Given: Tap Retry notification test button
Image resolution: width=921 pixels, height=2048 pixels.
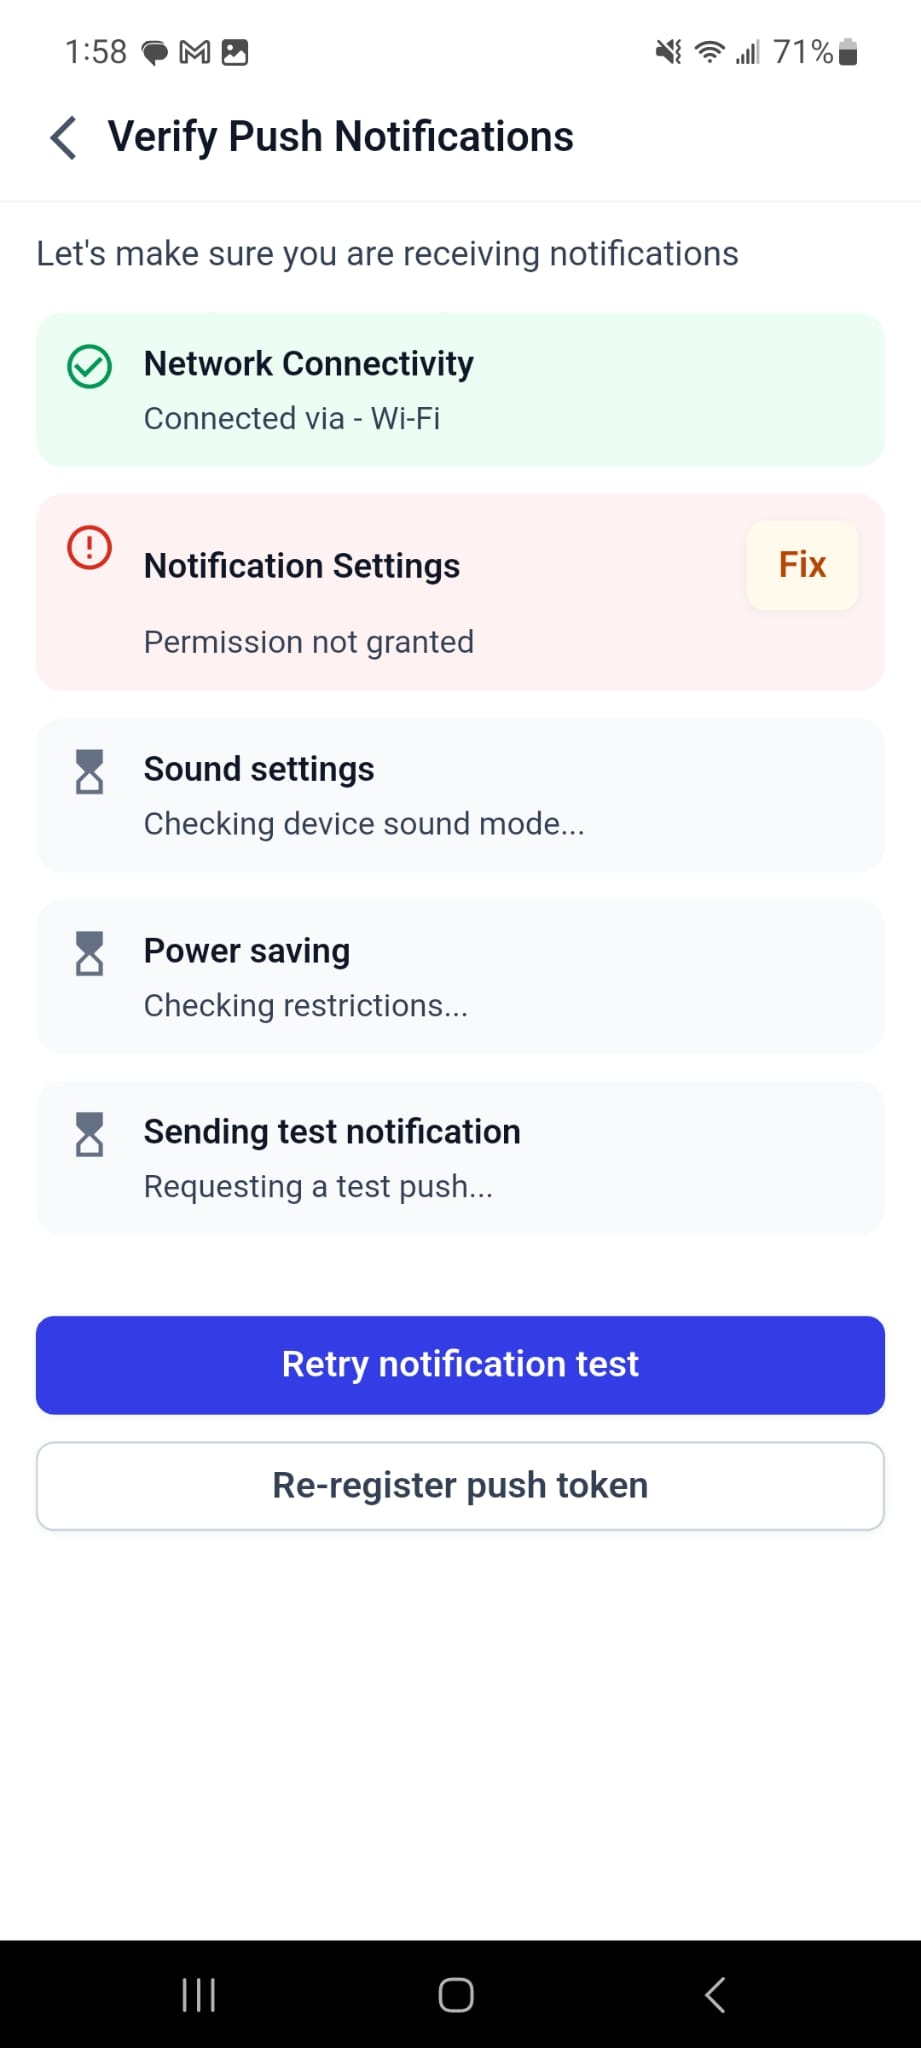Looking at the screenshot, I should tap(460, 1365).
